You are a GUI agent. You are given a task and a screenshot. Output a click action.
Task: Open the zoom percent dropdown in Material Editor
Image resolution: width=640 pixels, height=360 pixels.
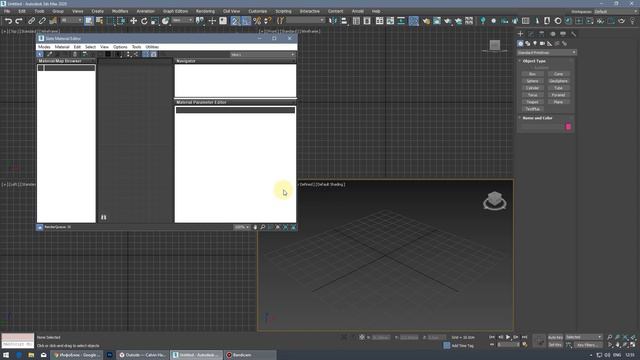click(x=242, y=227)
